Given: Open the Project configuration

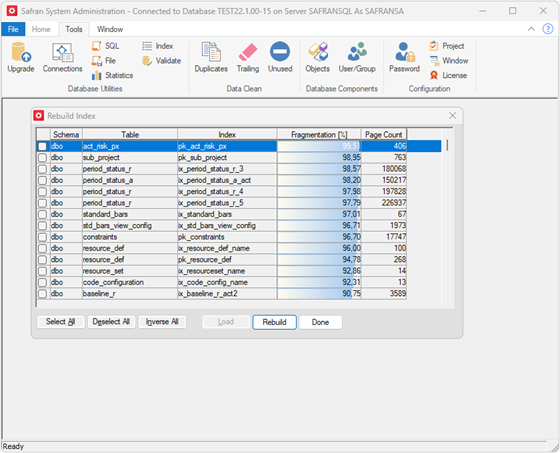Looking at the screenshot, I should click(x=447, y=46).
